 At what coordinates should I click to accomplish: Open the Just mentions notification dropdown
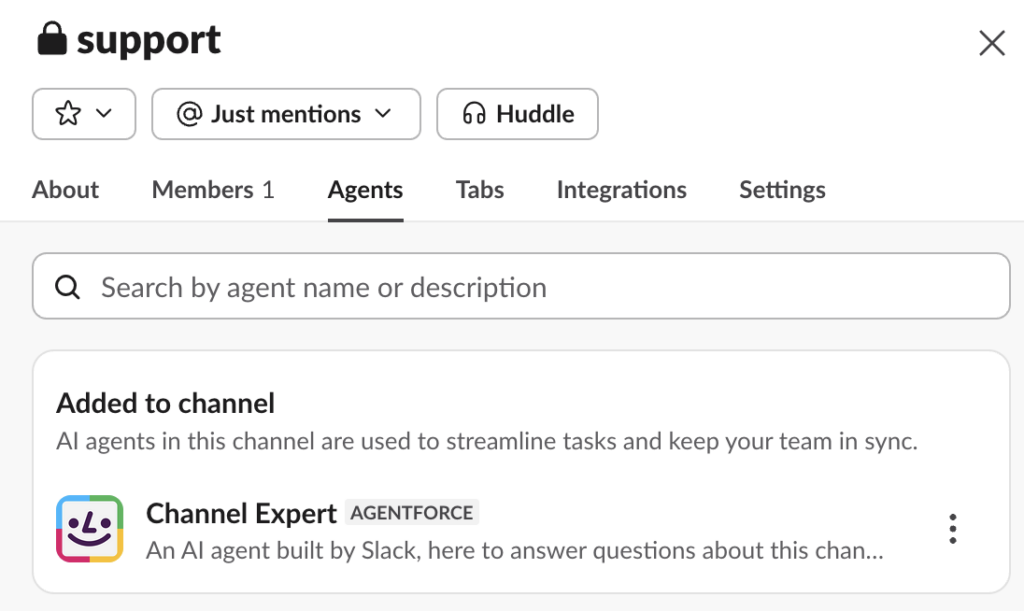pos(285,114)
